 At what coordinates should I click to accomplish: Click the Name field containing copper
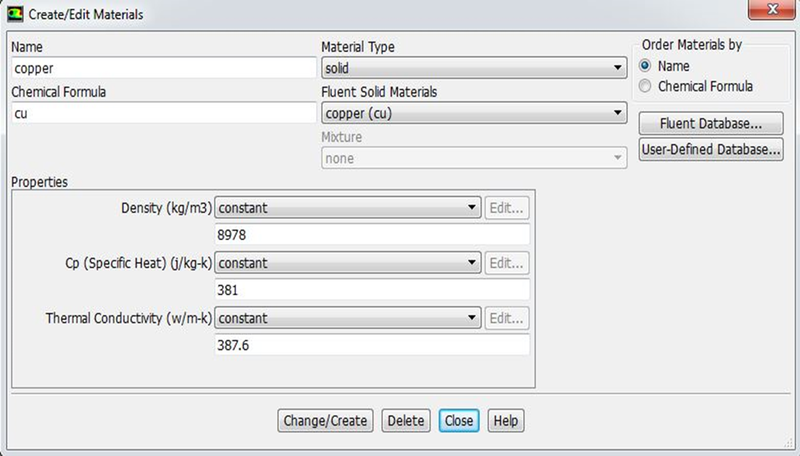click(x=164, y=68)
